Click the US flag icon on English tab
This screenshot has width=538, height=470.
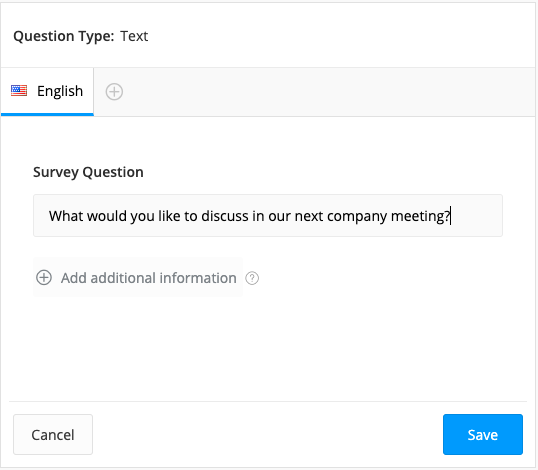pos(19,91)
